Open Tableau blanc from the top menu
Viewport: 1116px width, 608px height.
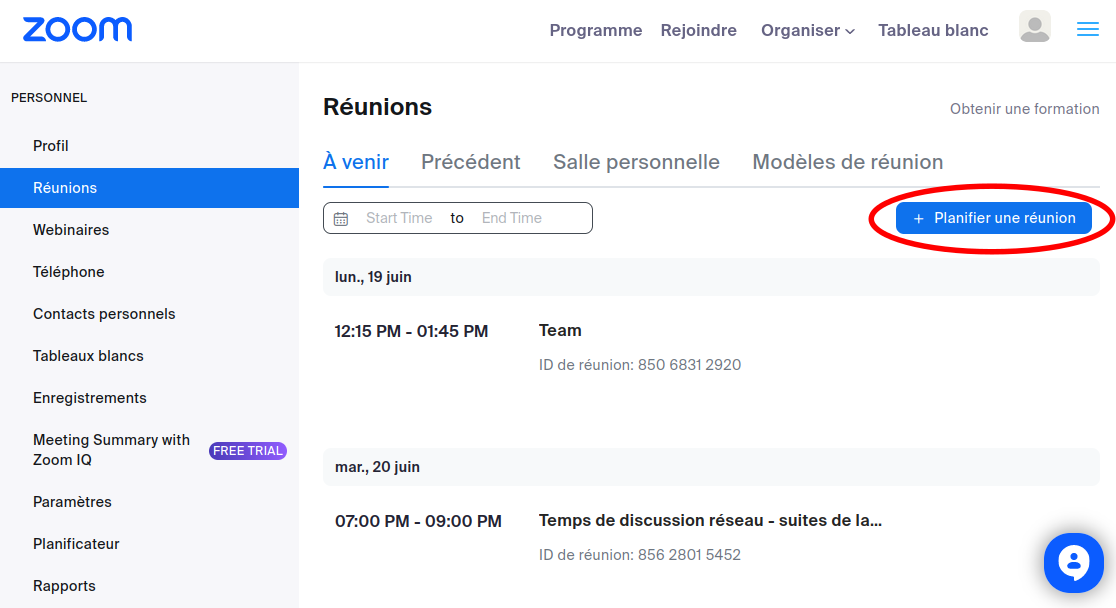[932, 30]
